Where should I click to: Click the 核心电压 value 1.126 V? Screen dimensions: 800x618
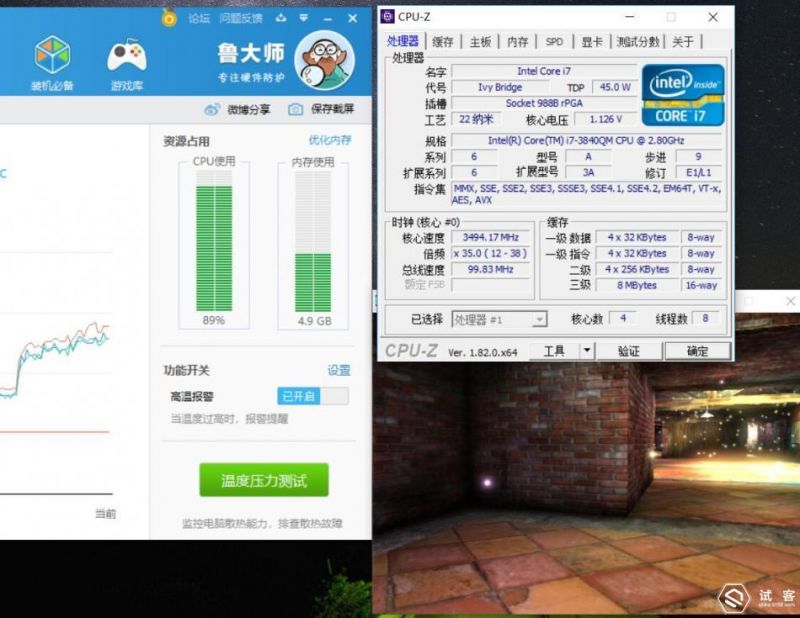point(606,119)
